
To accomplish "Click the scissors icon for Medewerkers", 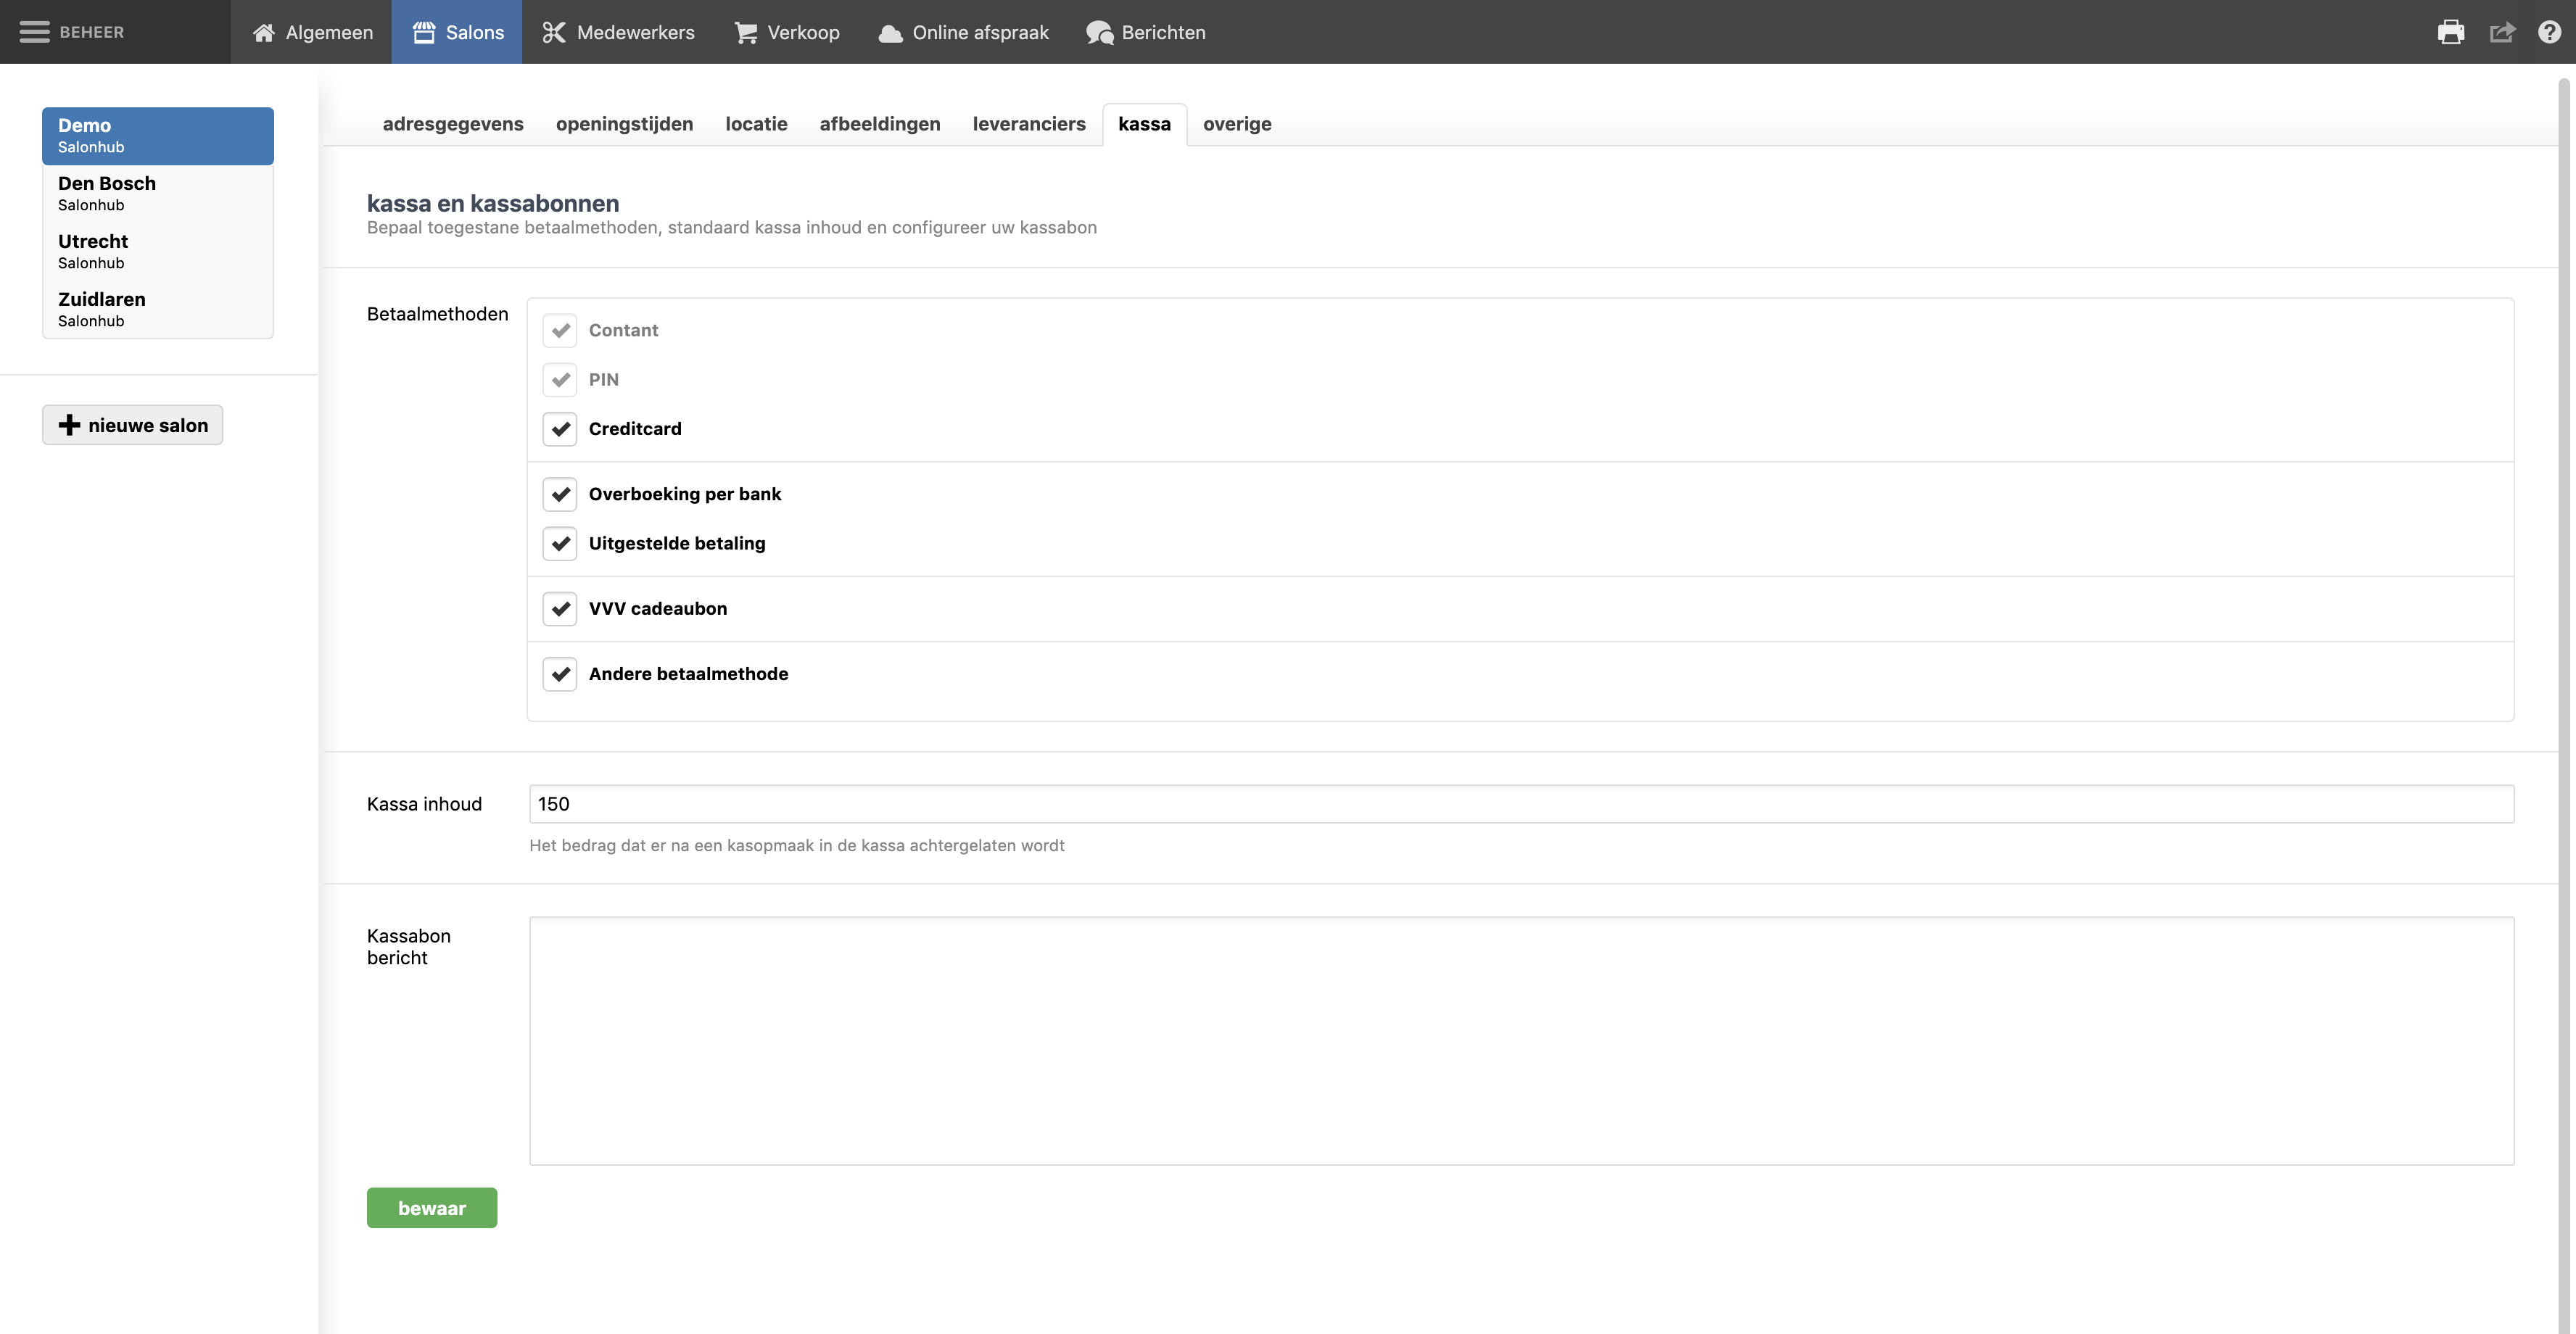I will pyautogui.click(x=554, y=33).
